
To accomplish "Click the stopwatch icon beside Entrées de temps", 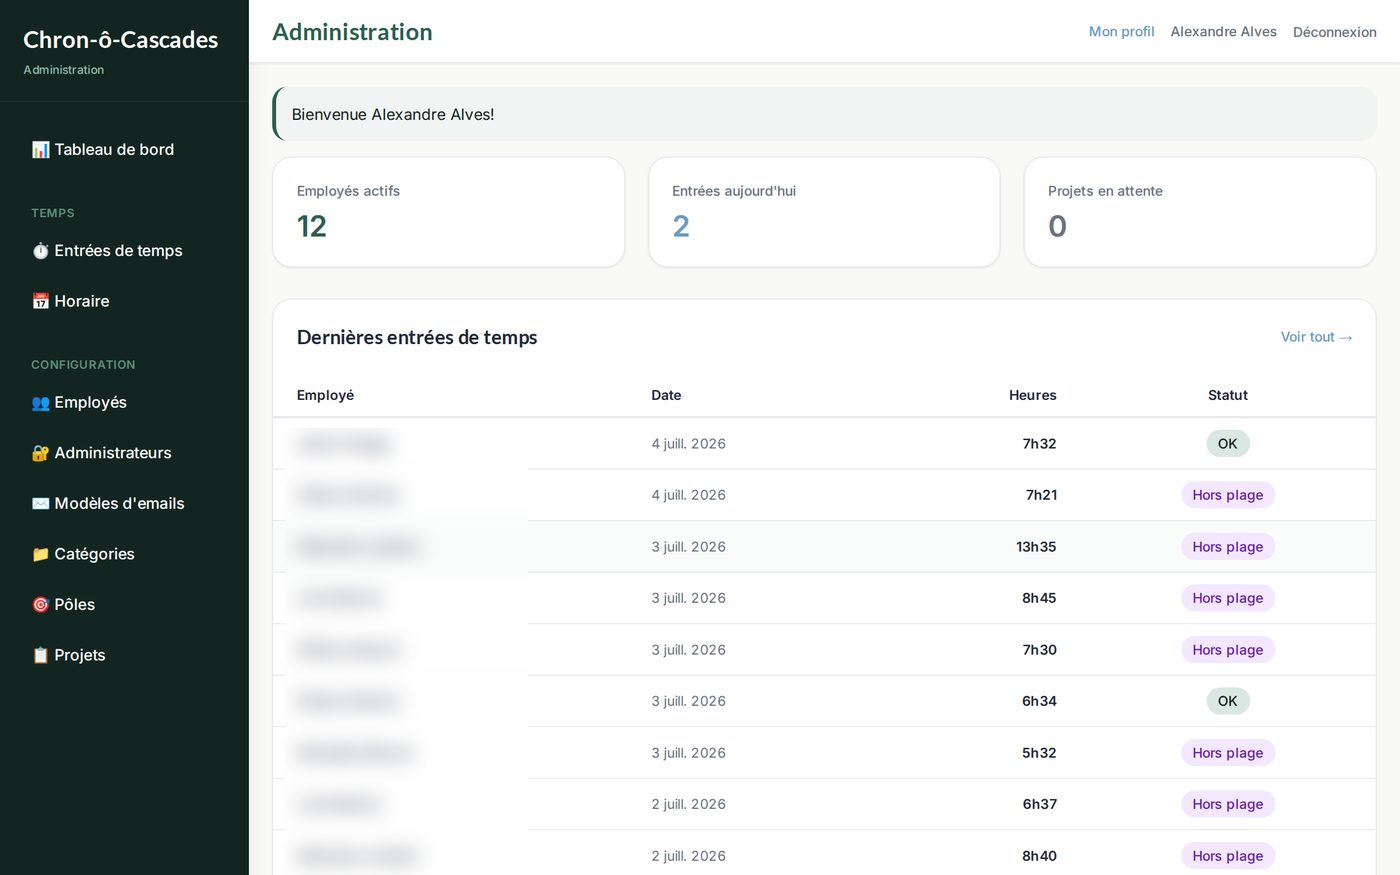I will click(40, 251).
